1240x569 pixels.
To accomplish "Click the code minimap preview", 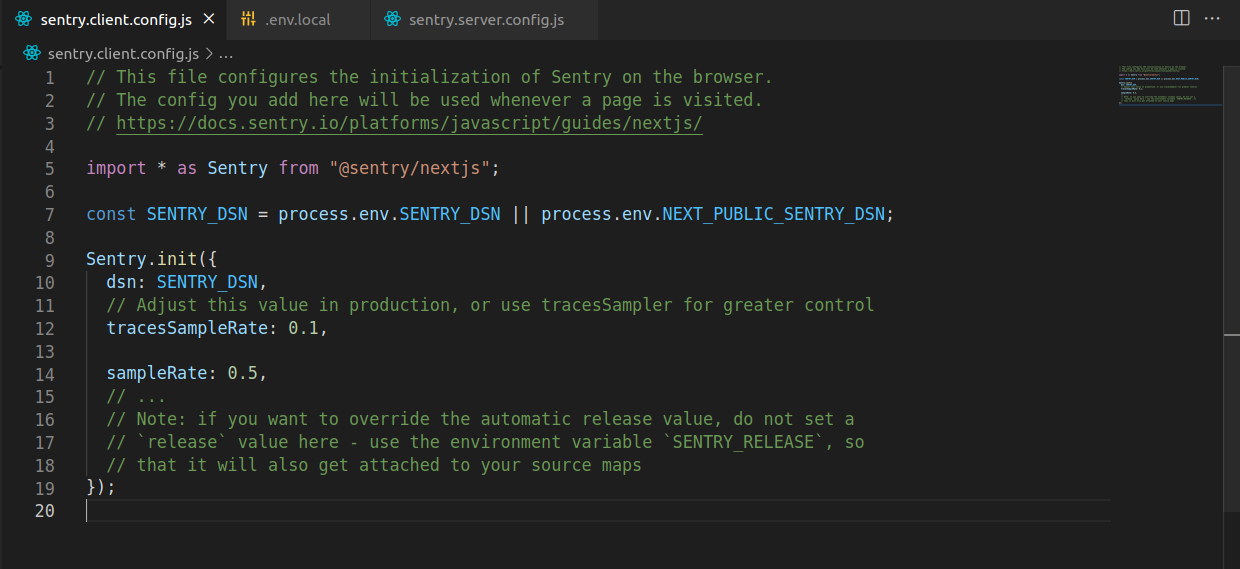I will click(x=1169, y=85).
